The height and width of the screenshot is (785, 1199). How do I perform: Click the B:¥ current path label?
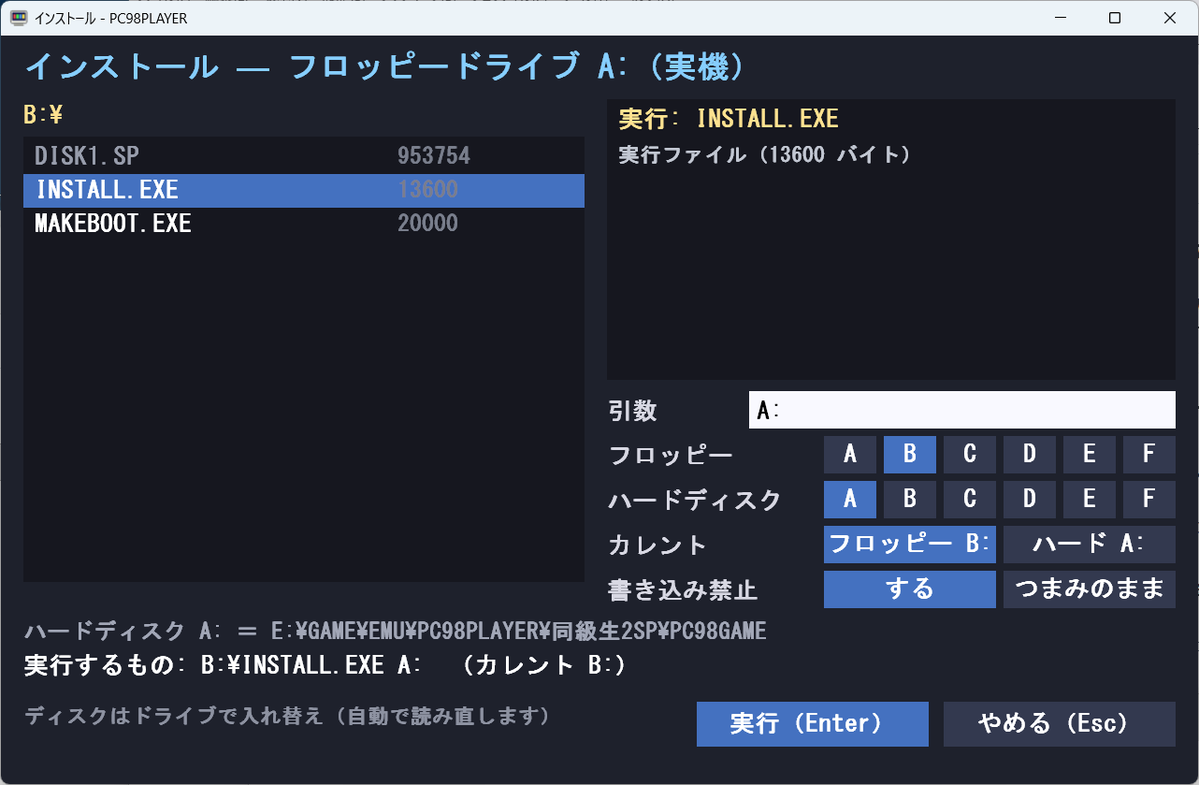click(x=43, y=115)
